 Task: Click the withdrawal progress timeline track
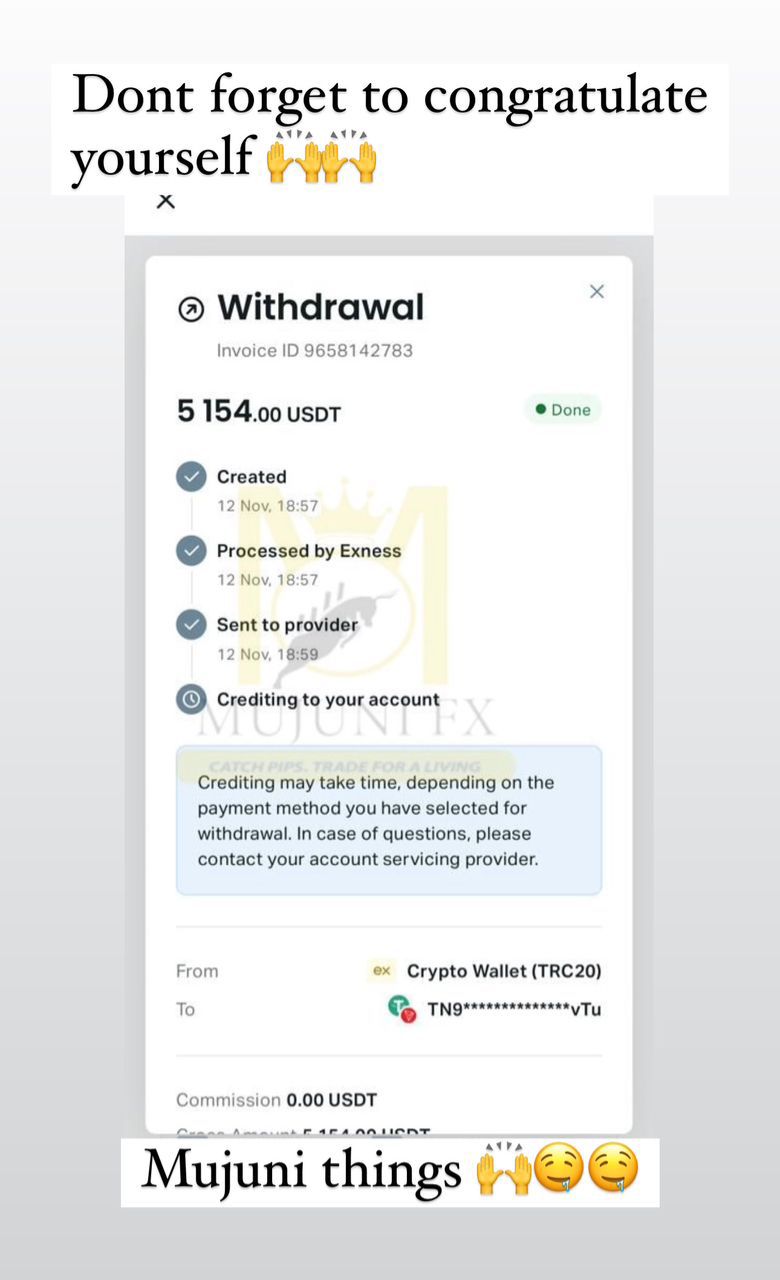point(191,587)
